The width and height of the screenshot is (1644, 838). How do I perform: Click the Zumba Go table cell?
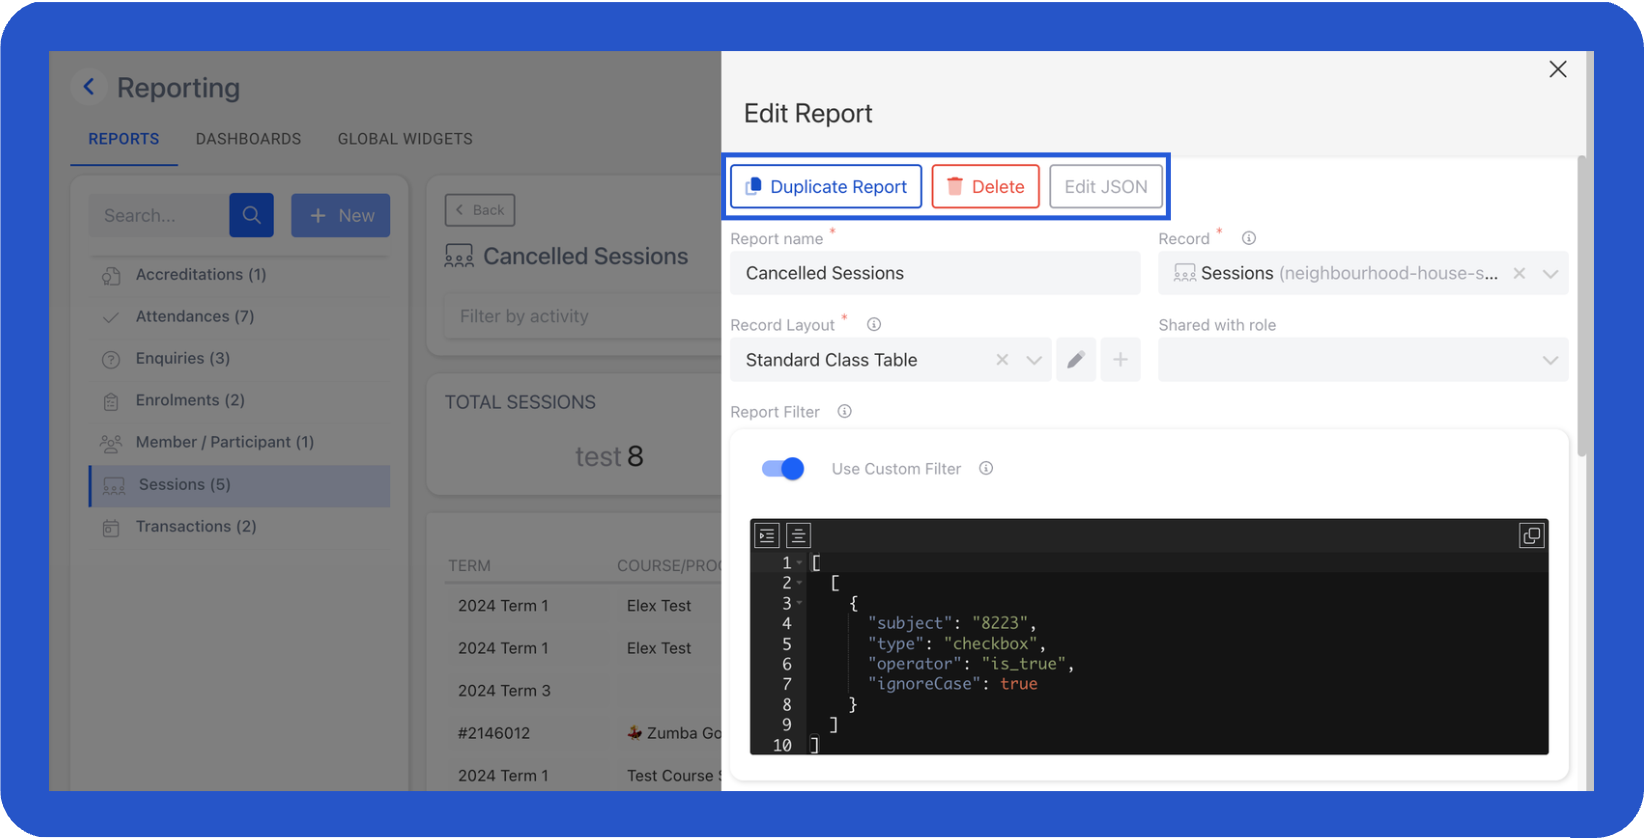pyautogui.click(x=674, y=733)
